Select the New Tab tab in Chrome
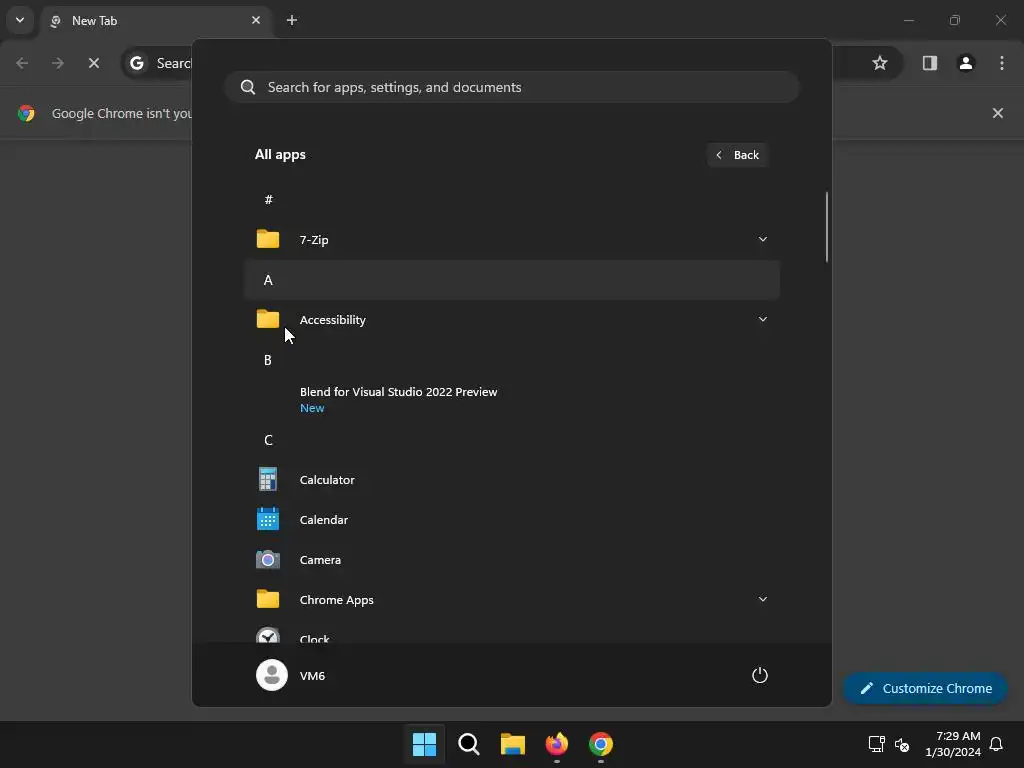 pyautogui.click(x=157, y=21)
